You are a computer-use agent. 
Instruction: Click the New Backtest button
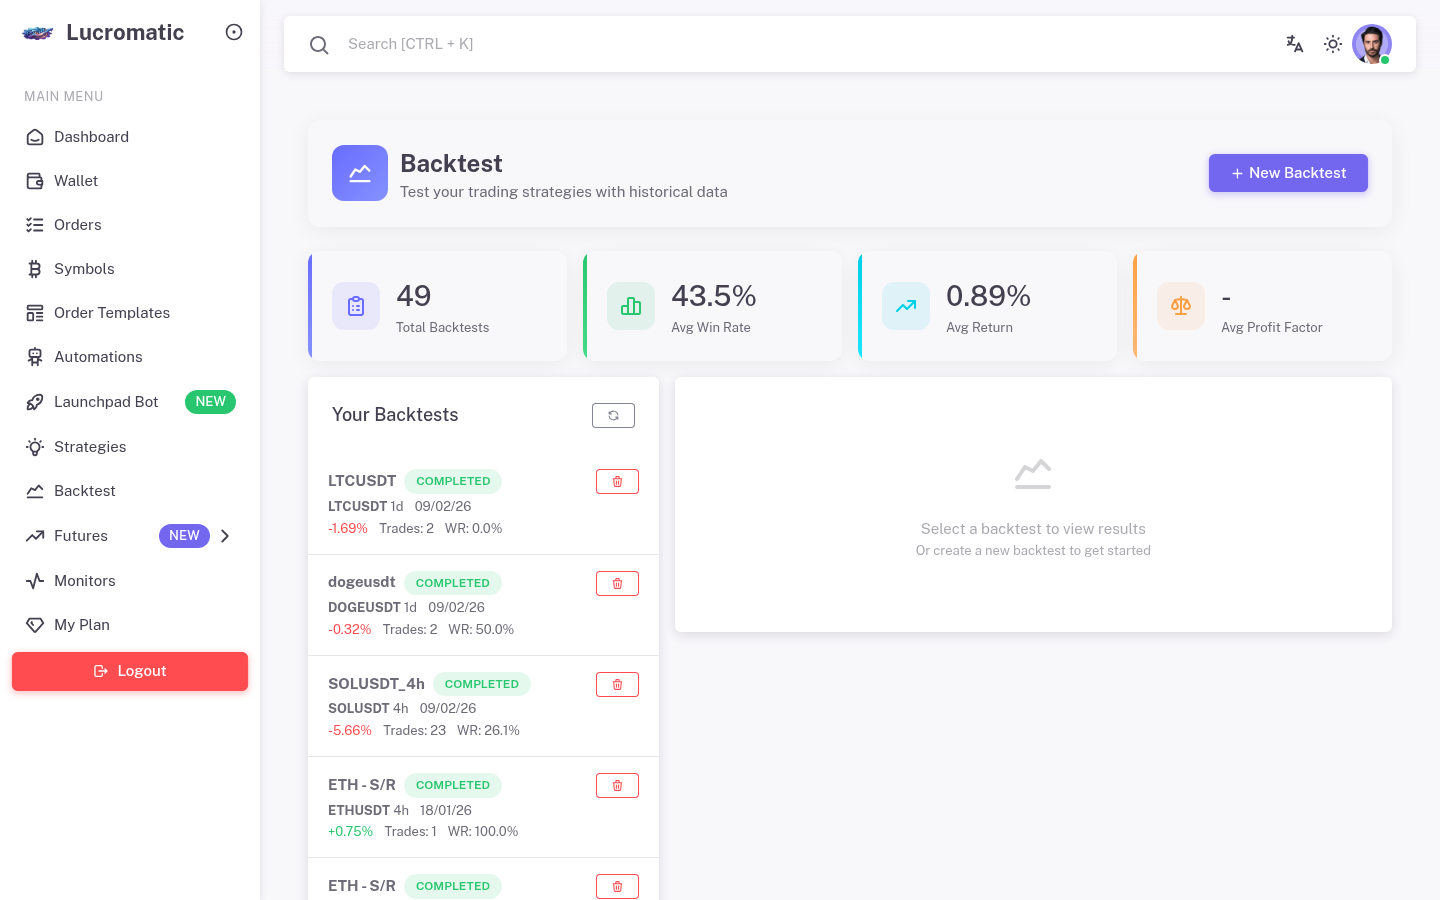pyautogui.click(x=1288, y=173)
